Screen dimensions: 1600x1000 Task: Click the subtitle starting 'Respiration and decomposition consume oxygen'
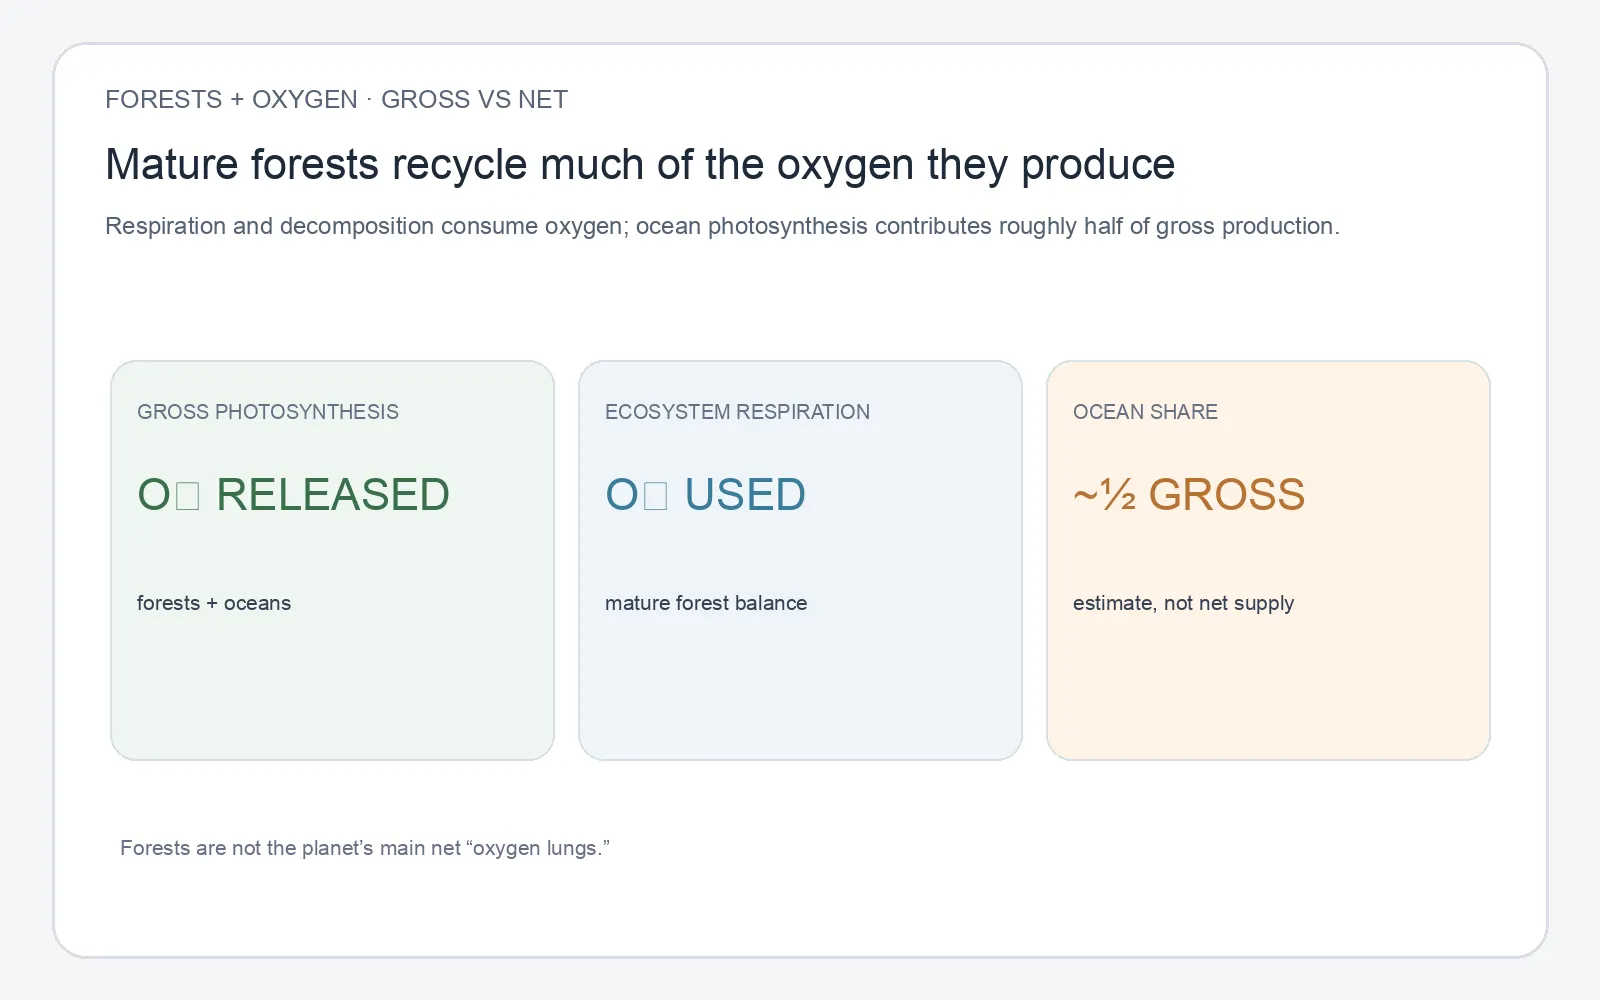click(x=722, y=226)
